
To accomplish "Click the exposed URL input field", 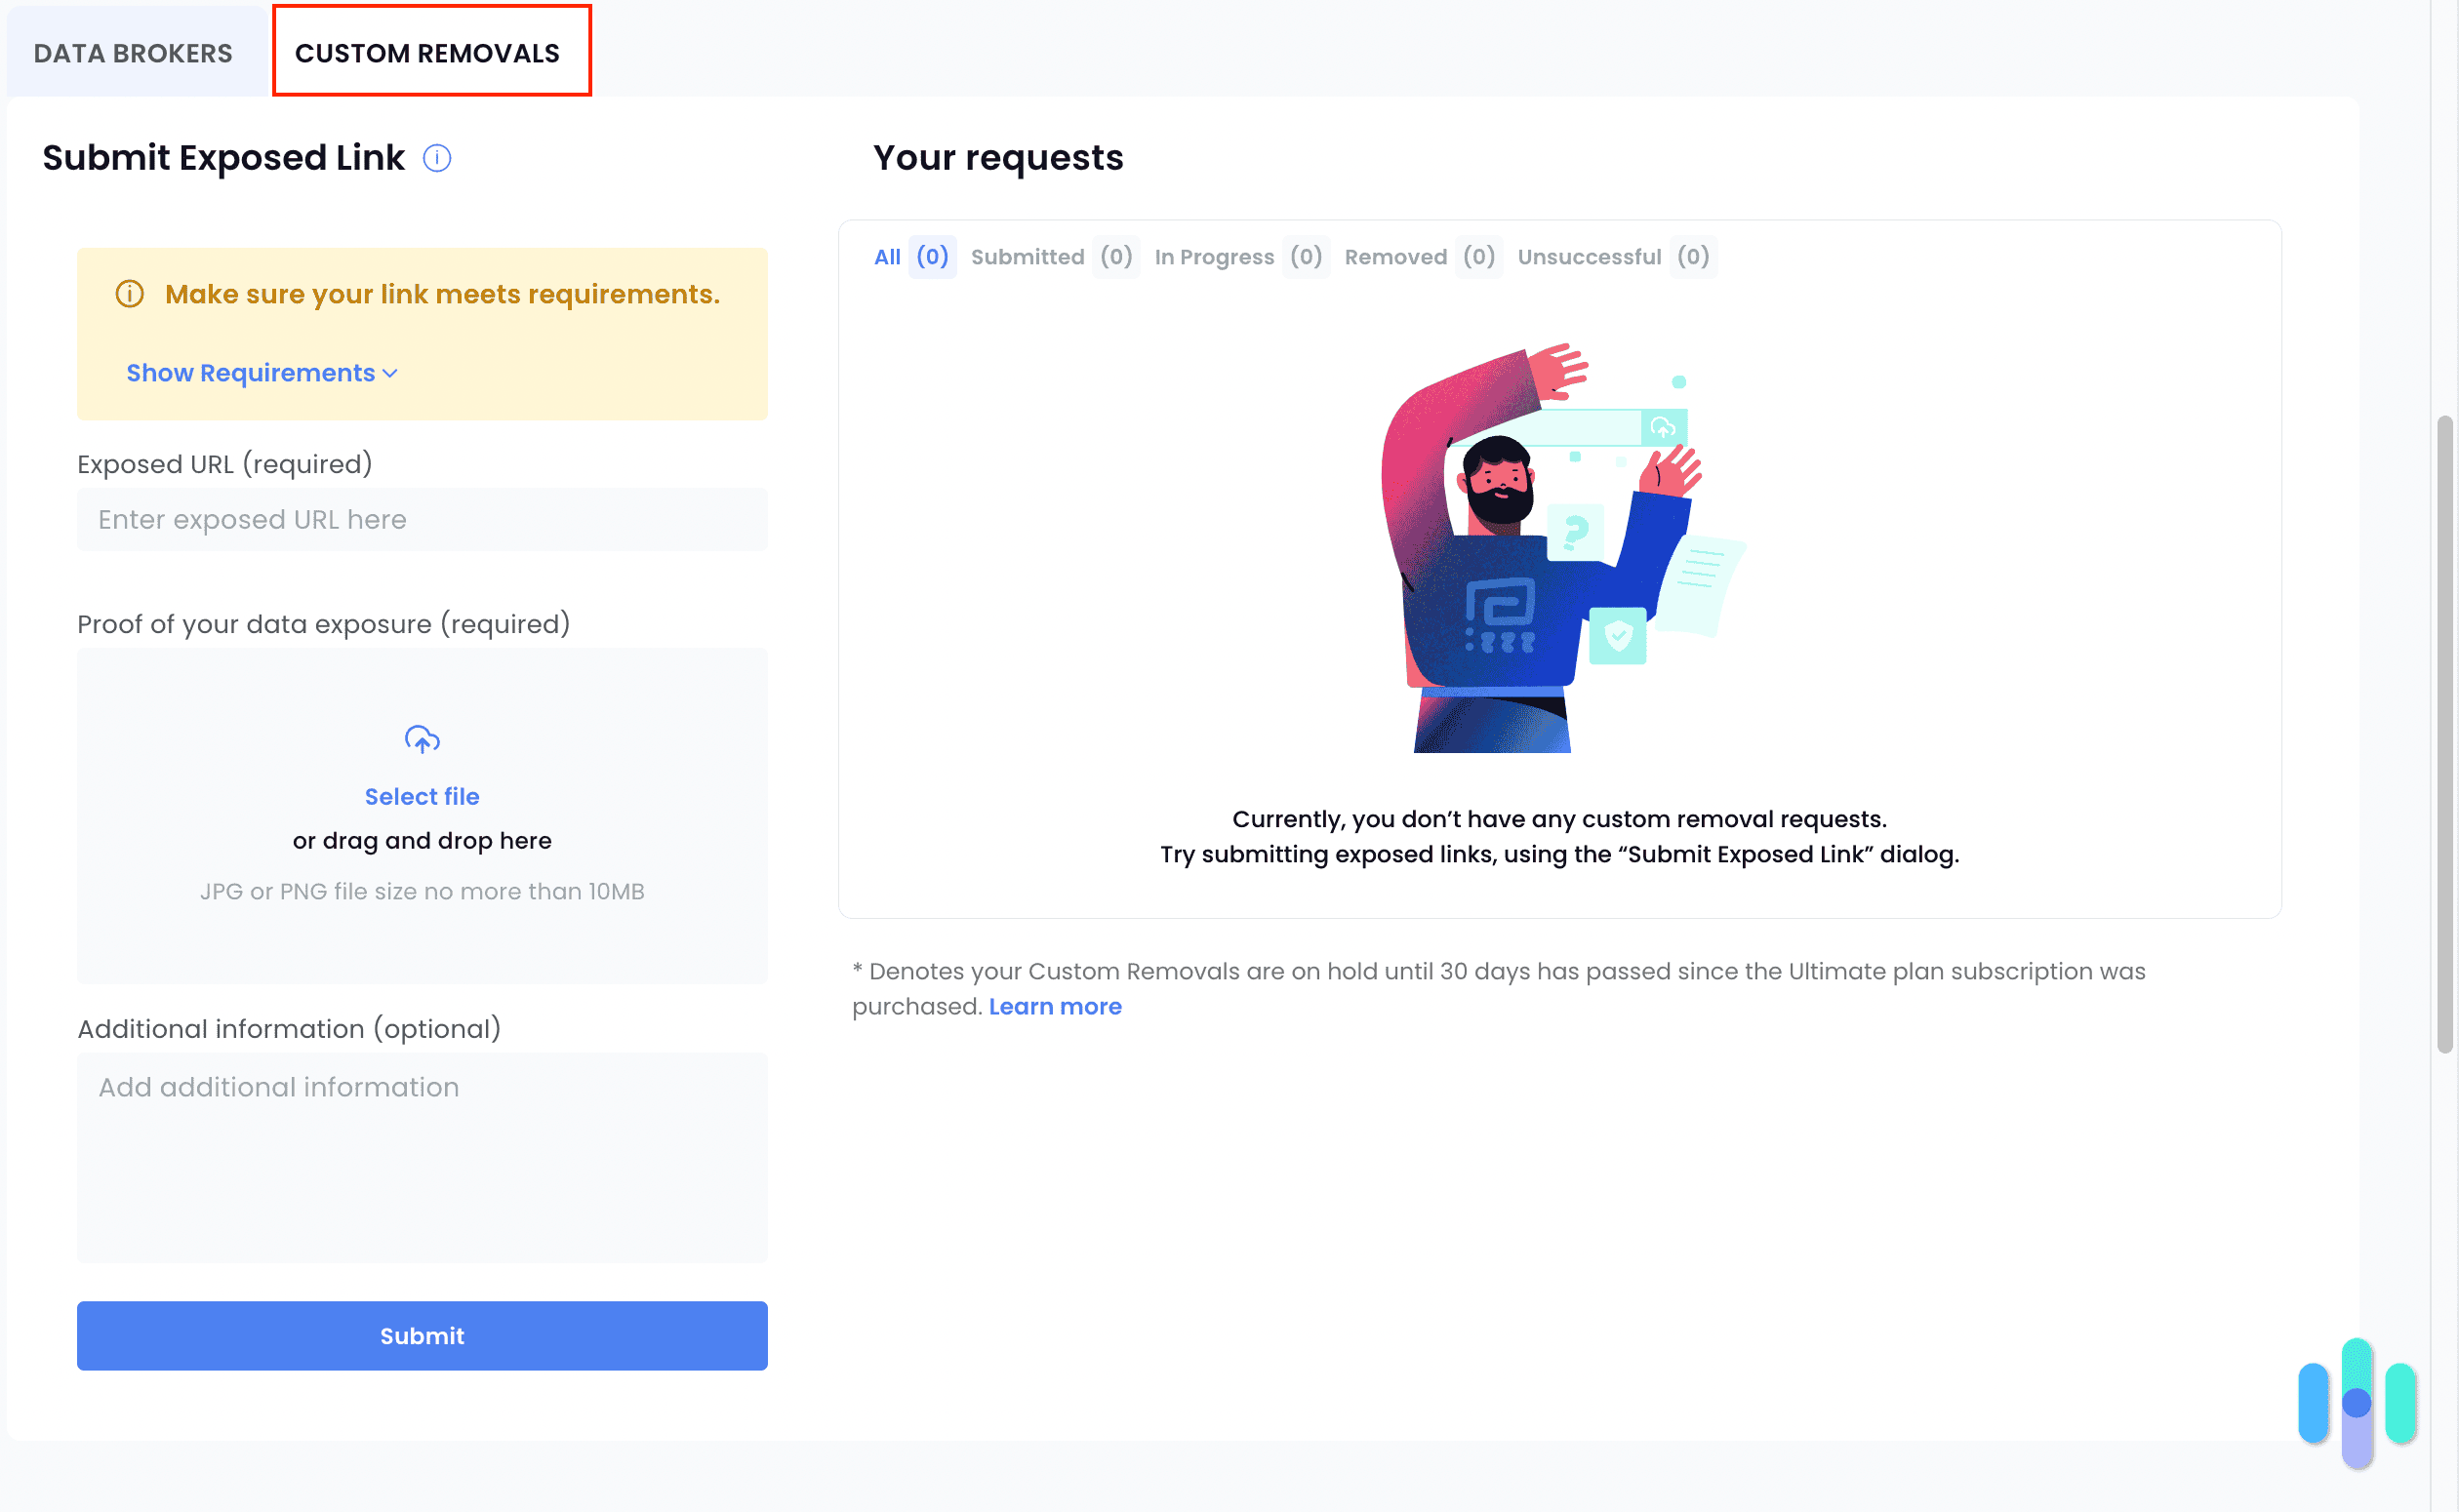I will [421, 519].
